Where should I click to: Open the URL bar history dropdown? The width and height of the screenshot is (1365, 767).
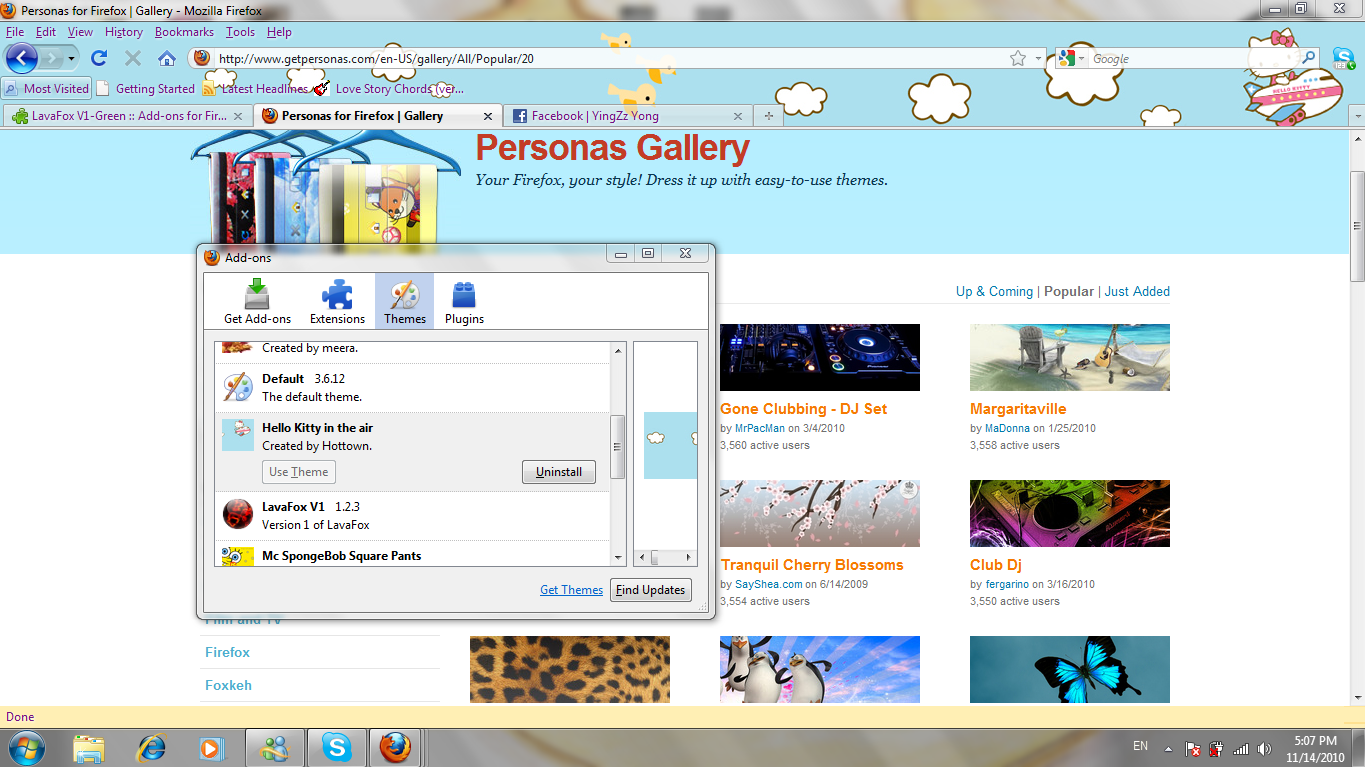[x=1039, y=59]
